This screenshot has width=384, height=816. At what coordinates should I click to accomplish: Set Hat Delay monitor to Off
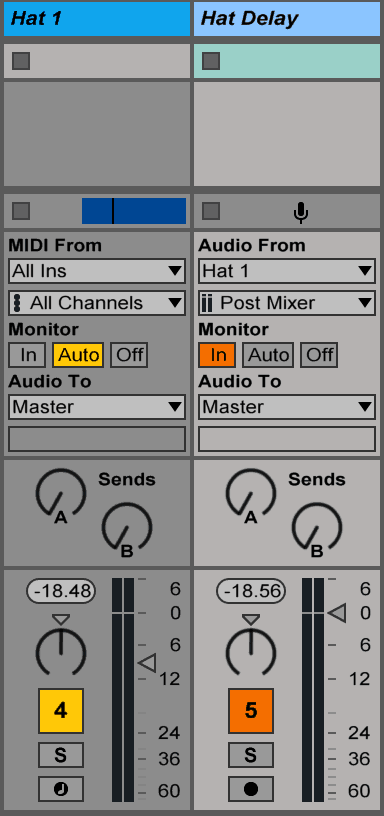pyautogui.click(x=319, y=355)
